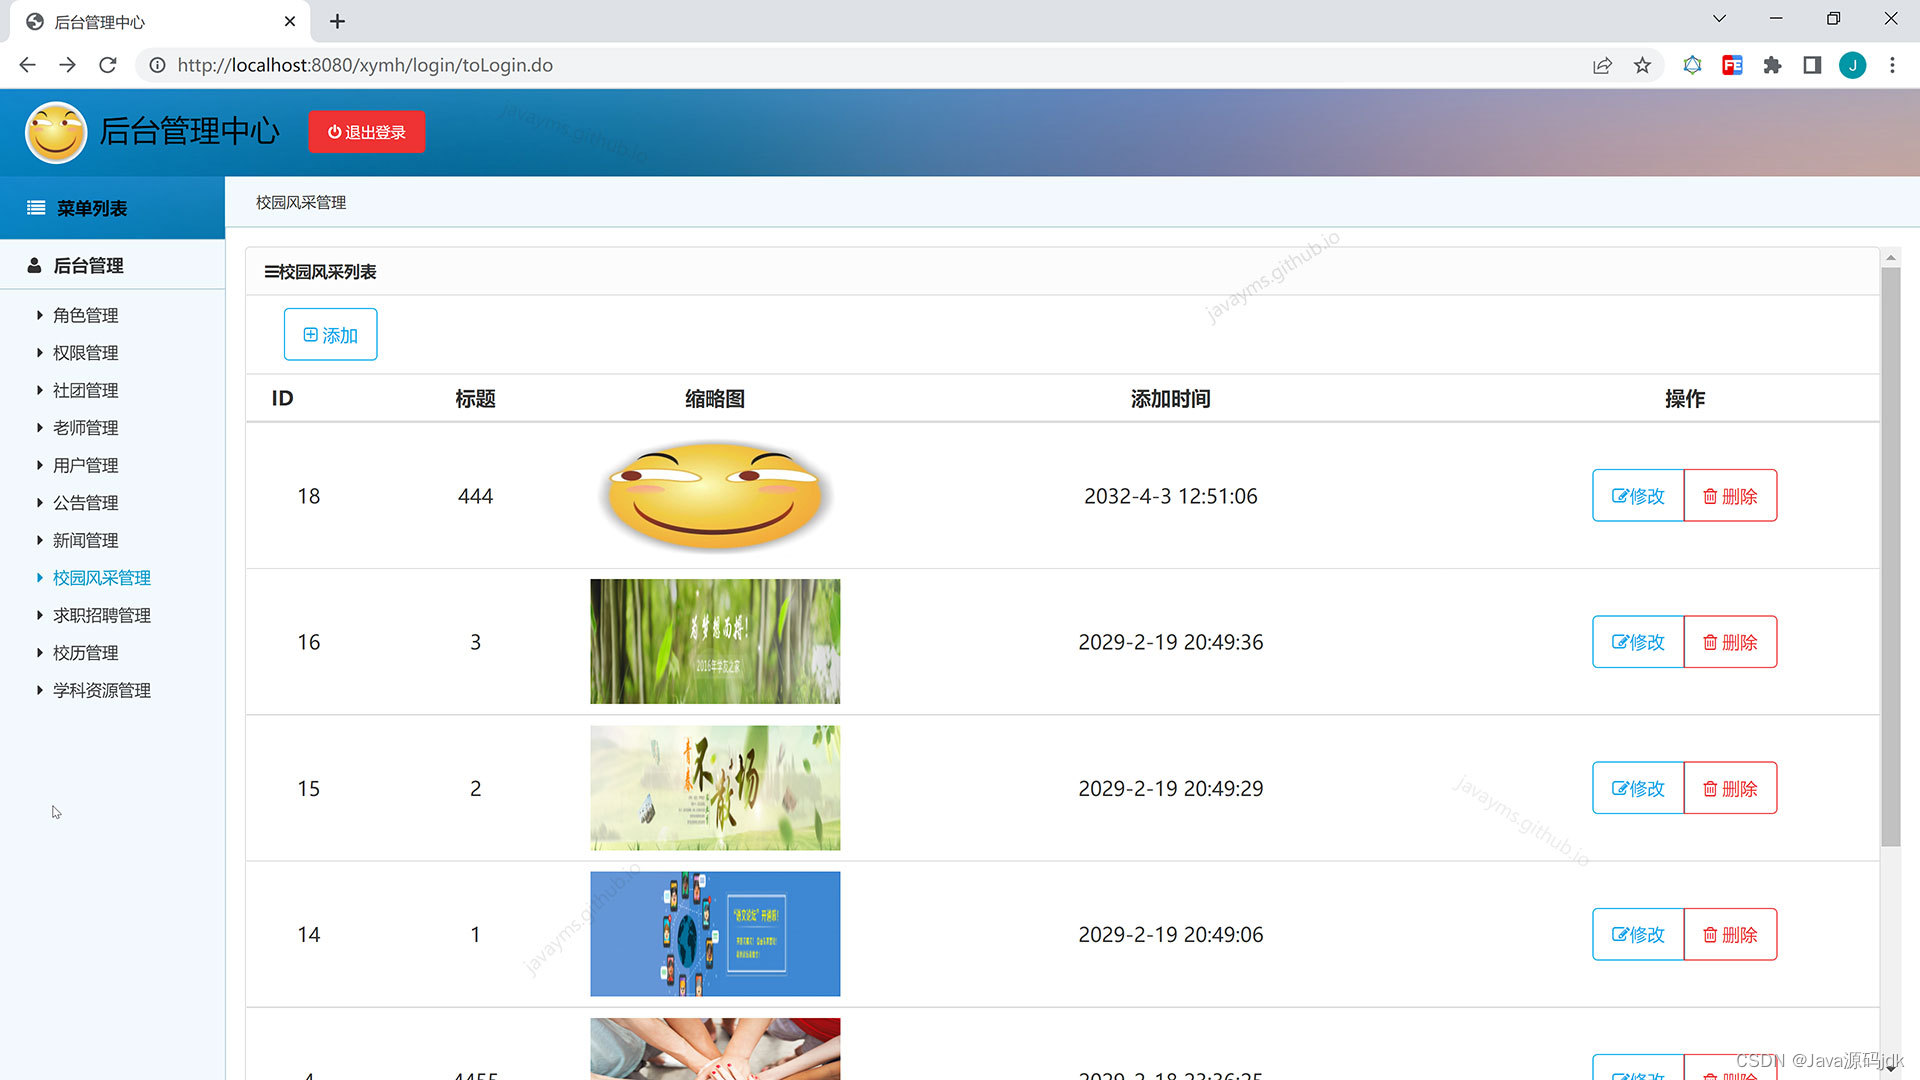Expand the 学科资源管理 menu item

click(101, 691)
